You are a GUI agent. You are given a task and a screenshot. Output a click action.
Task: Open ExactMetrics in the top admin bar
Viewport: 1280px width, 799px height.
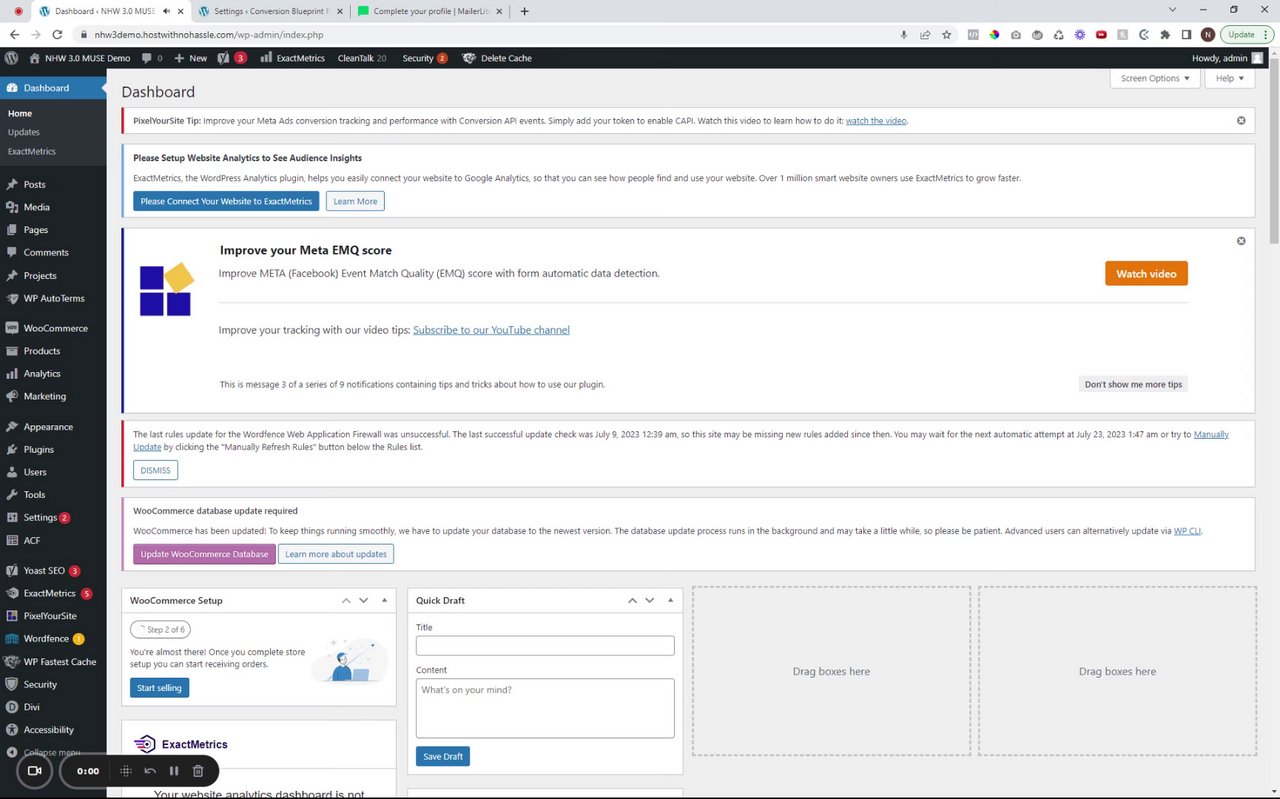click(x=292, y=58)
